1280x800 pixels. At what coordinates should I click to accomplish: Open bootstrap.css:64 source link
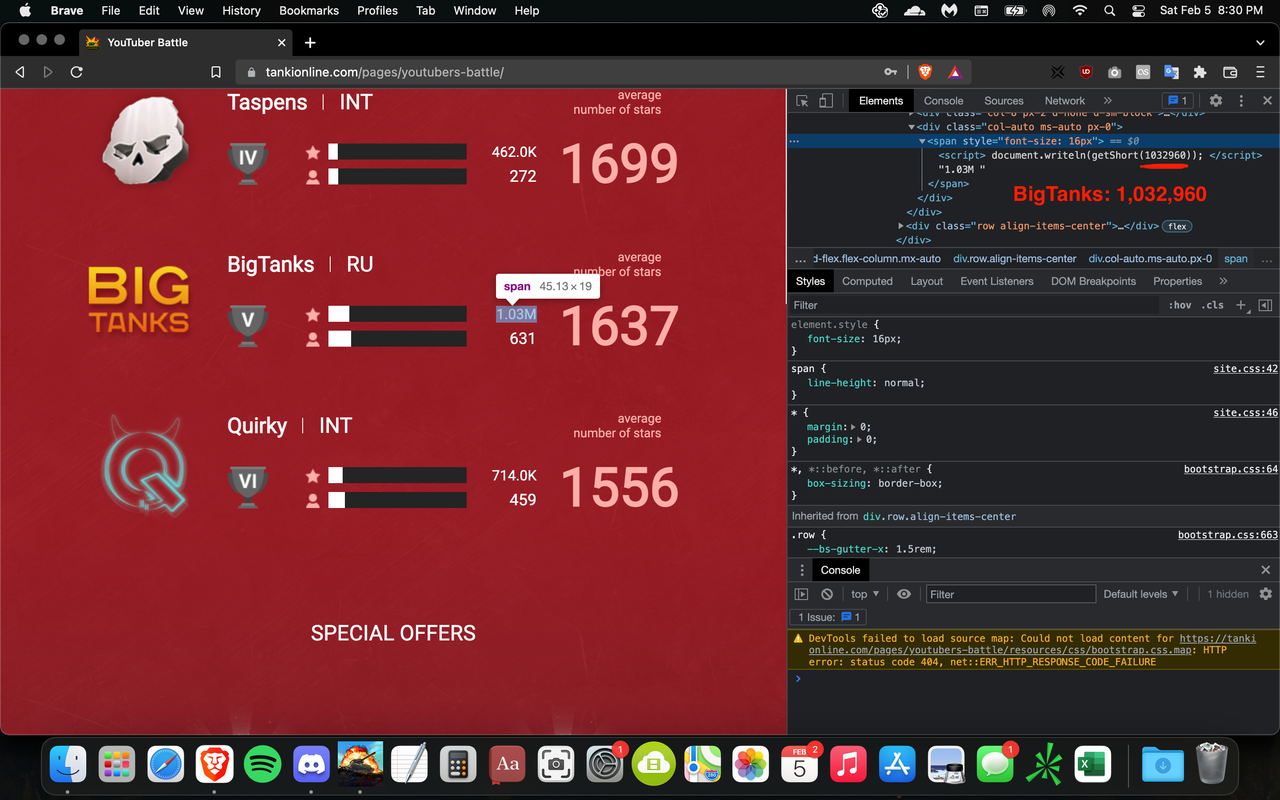click(x=1231, y=469)
